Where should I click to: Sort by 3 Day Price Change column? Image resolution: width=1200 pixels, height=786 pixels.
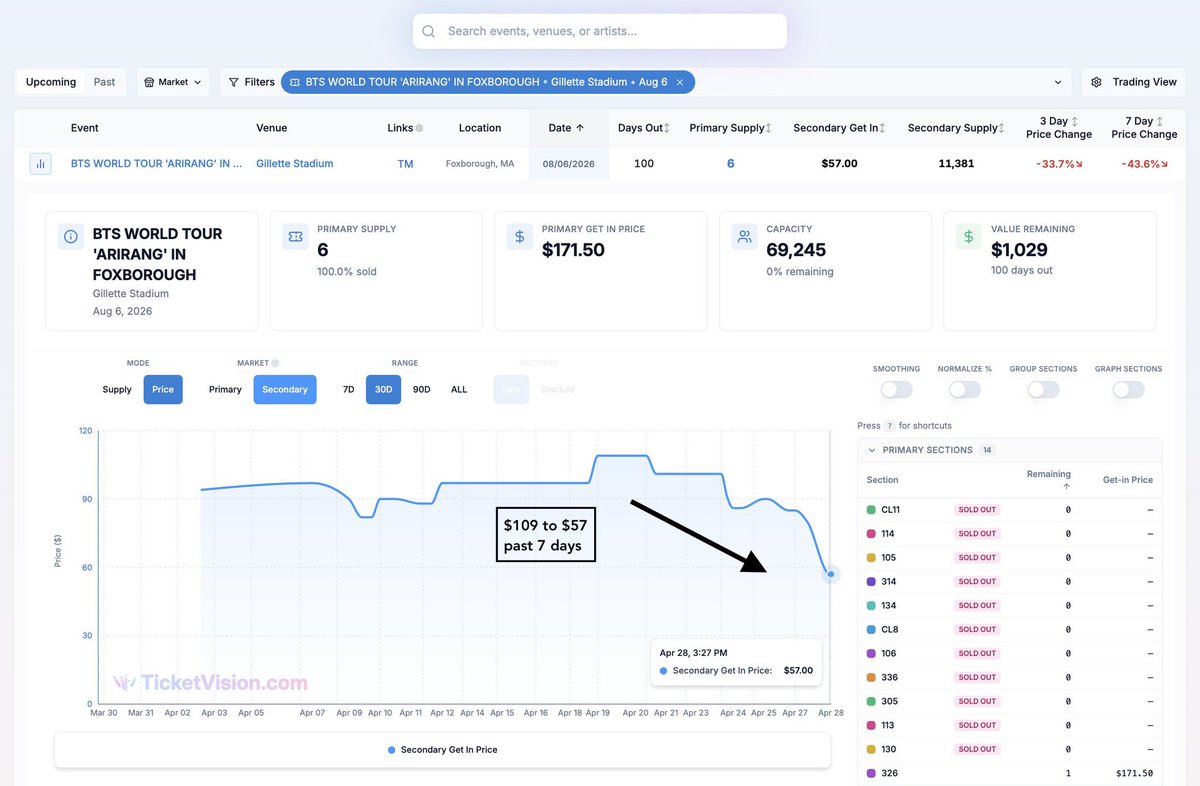tap(1074, 121)
